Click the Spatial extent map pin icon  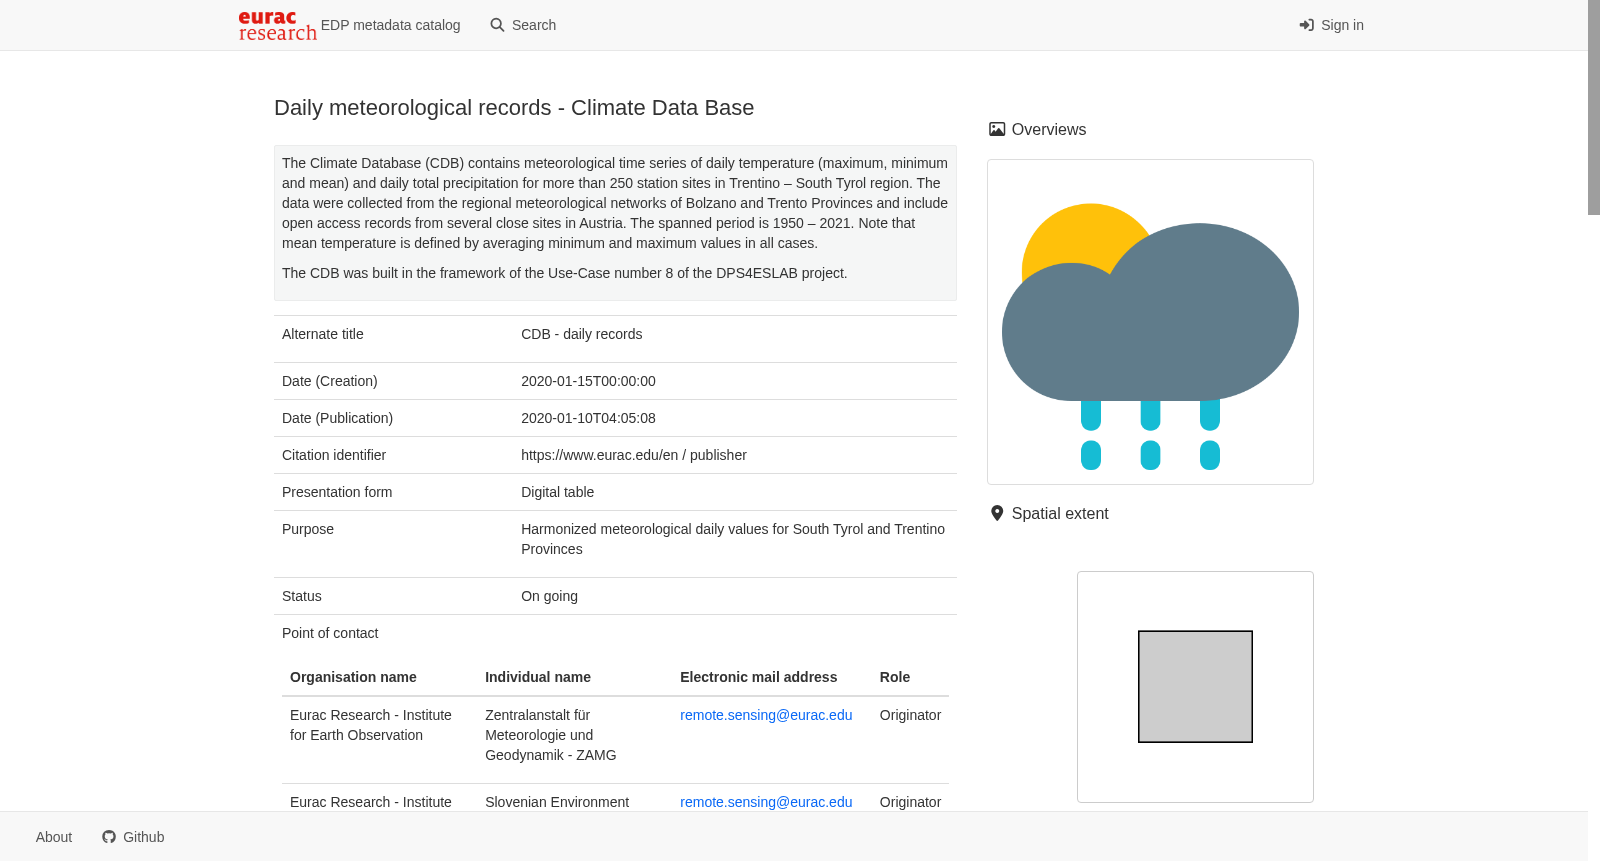coord(997,513)
